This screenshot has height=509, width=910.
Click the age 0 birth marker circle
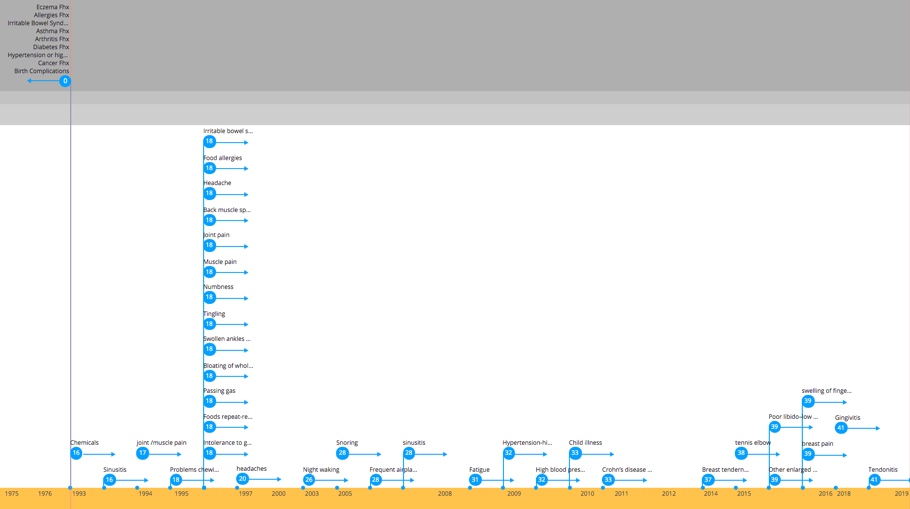tap(65, 81)
